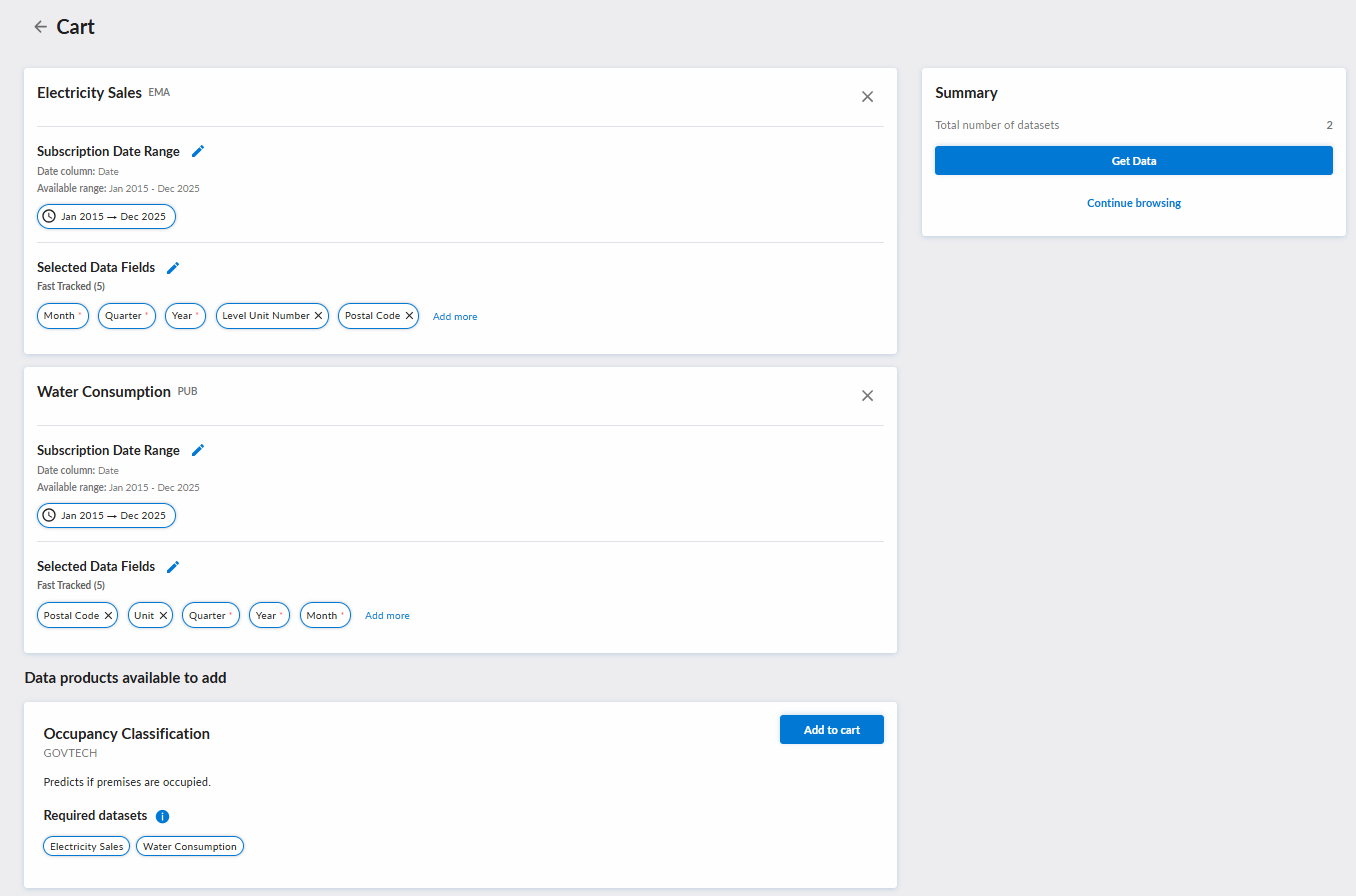Select the Year chip in Water Consumption
This screenshot has width=1356, height=896.
[269, 616]
